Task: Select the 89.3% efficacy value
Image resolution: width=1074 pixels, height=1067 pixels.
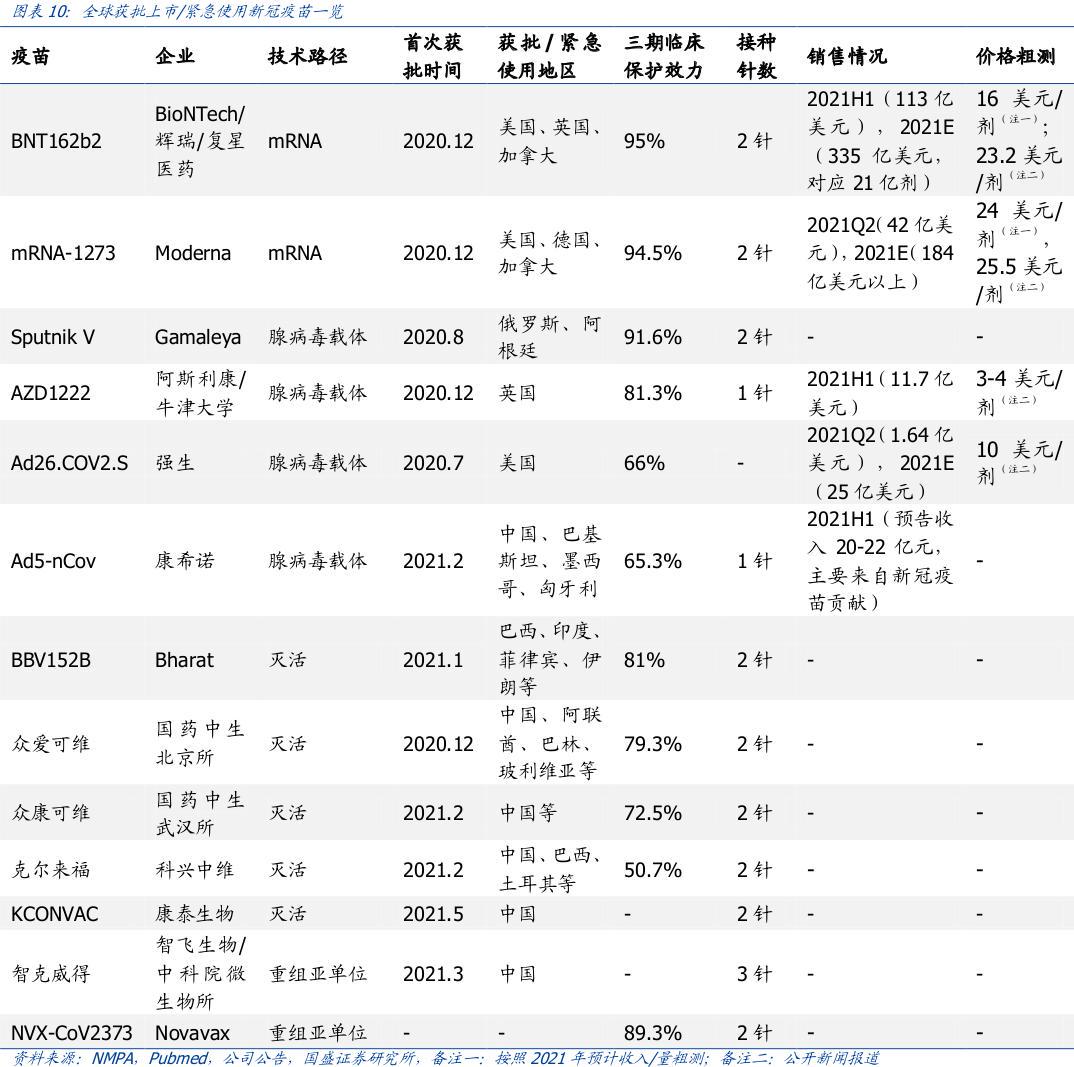Action: [x=653, y=1033]
